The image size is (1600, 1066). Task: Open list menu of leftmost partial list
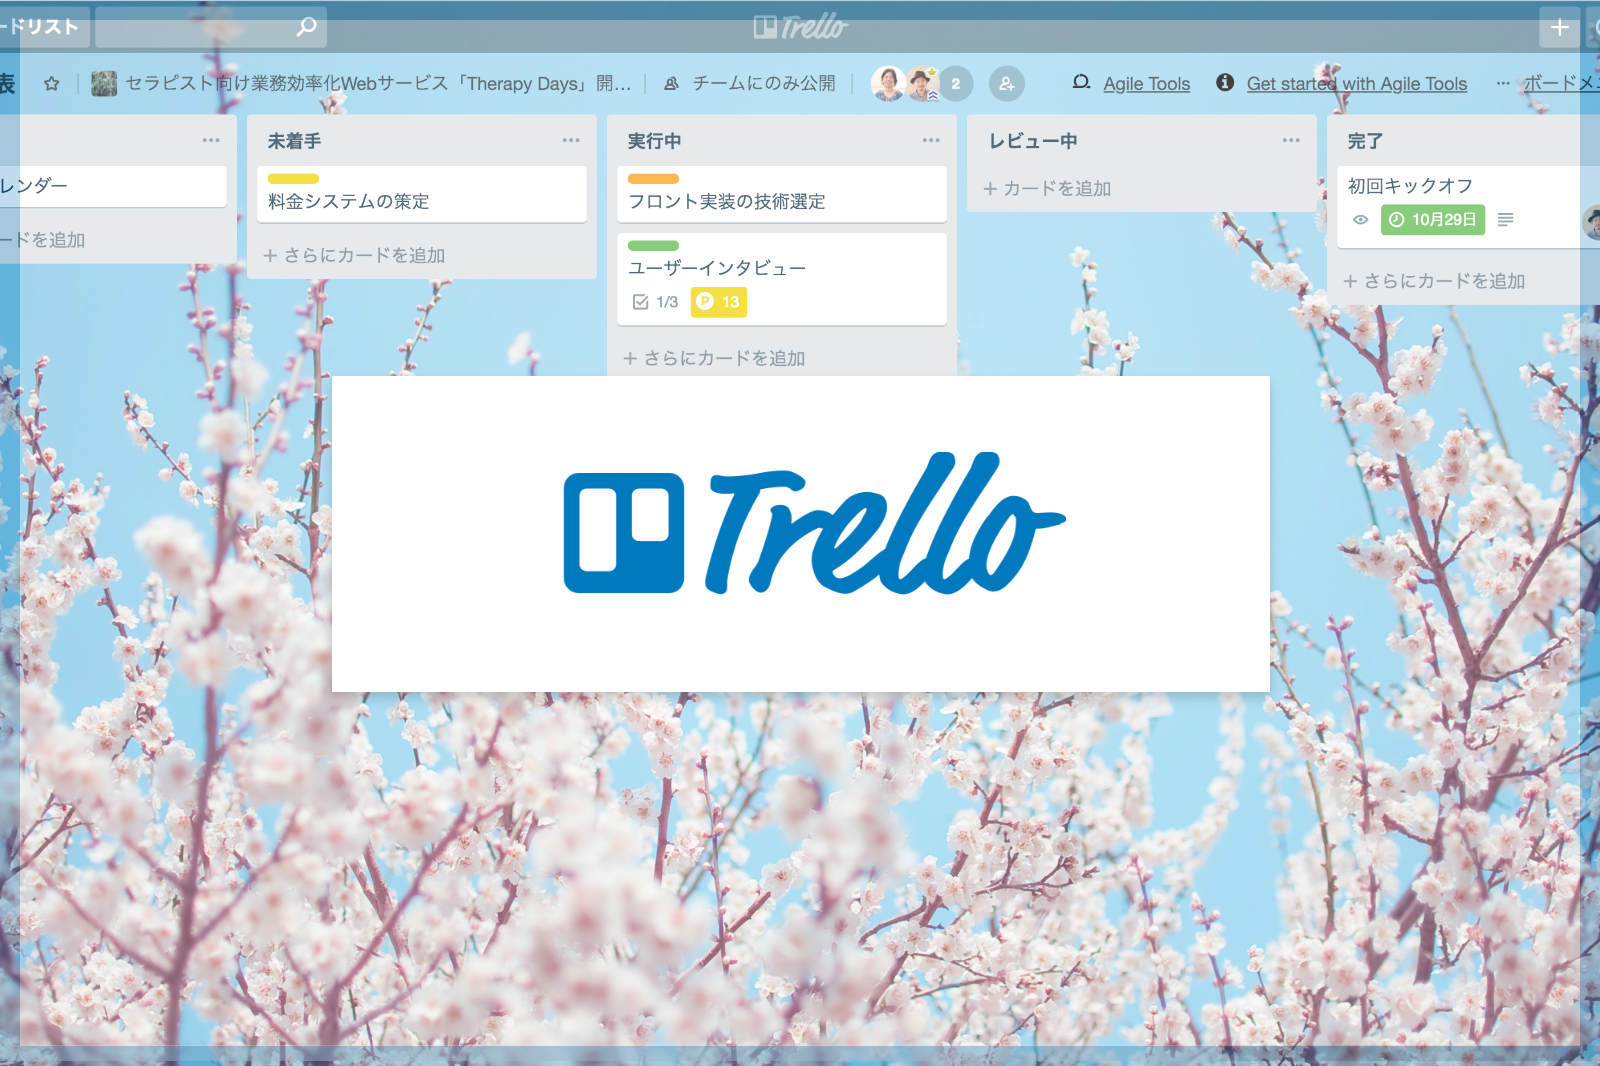click(x=211, y=140)
